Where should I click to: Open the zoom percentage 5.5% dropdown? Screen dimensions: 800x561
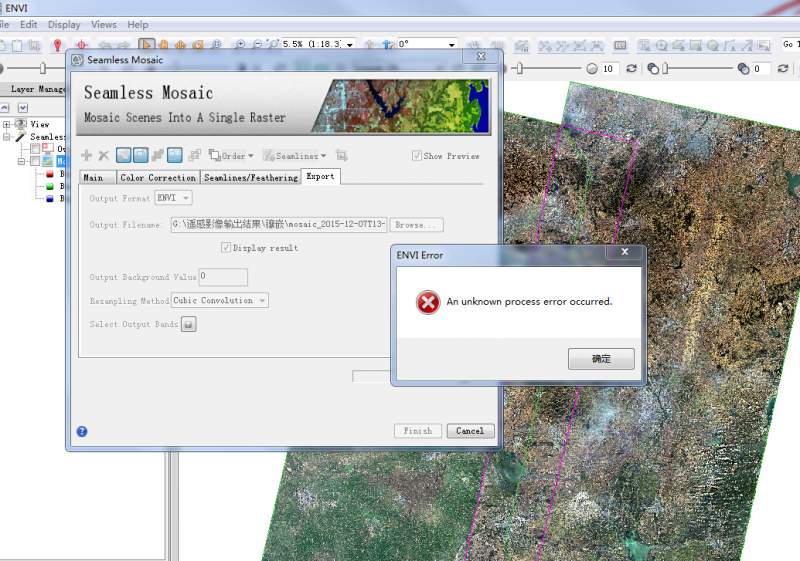tap(349, 45)
